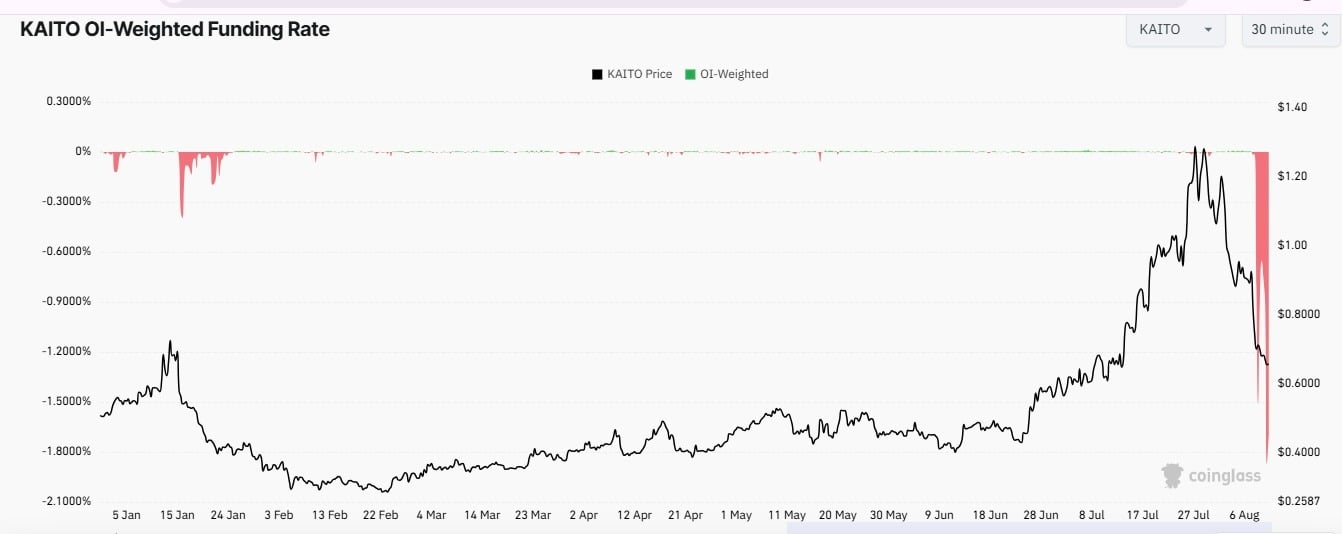Click the 22 Feb date label

tap(380, 516)
